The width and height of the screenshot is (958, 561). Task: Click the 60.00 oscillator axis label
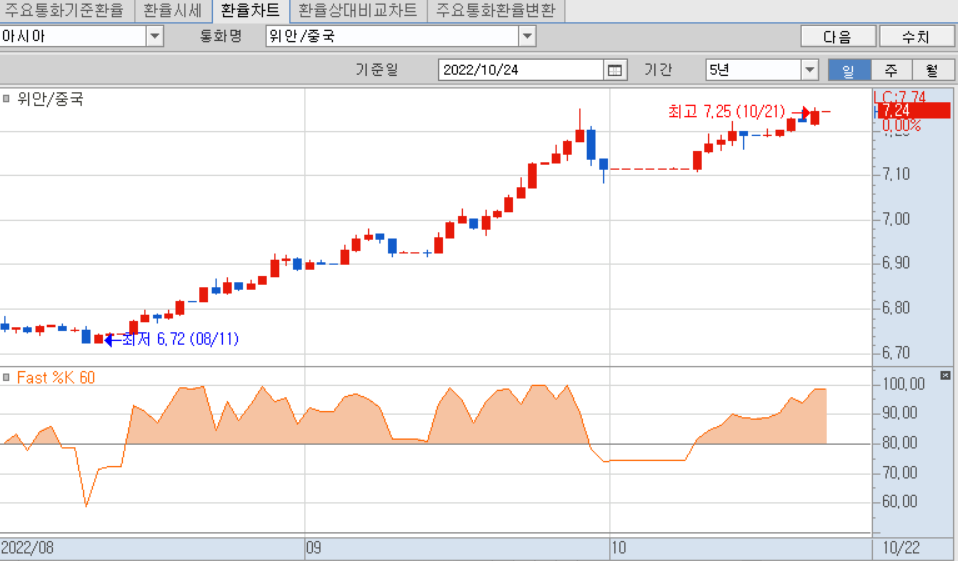pyautogui.click(x=900, y=501)
